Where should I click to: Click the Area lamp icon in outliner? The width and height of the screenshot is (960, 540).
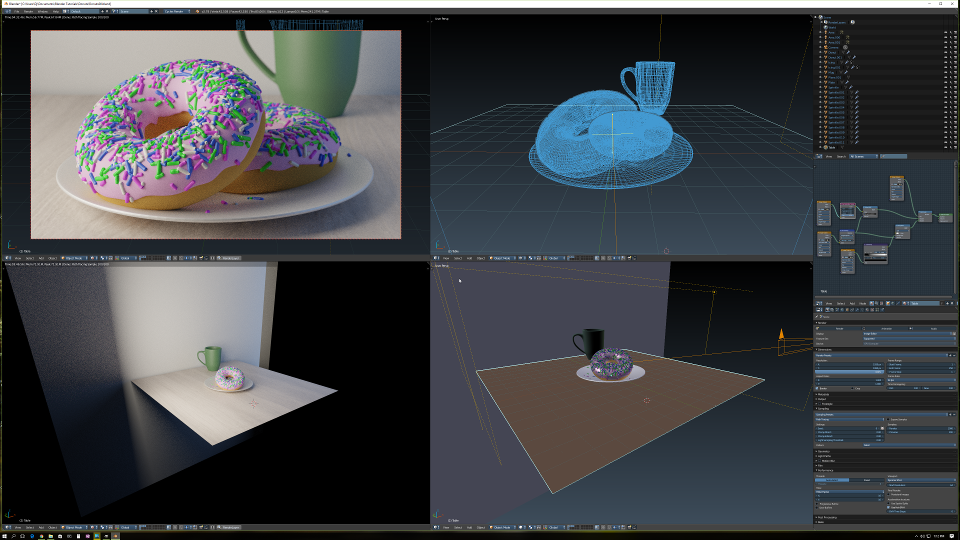pos(825,32)
